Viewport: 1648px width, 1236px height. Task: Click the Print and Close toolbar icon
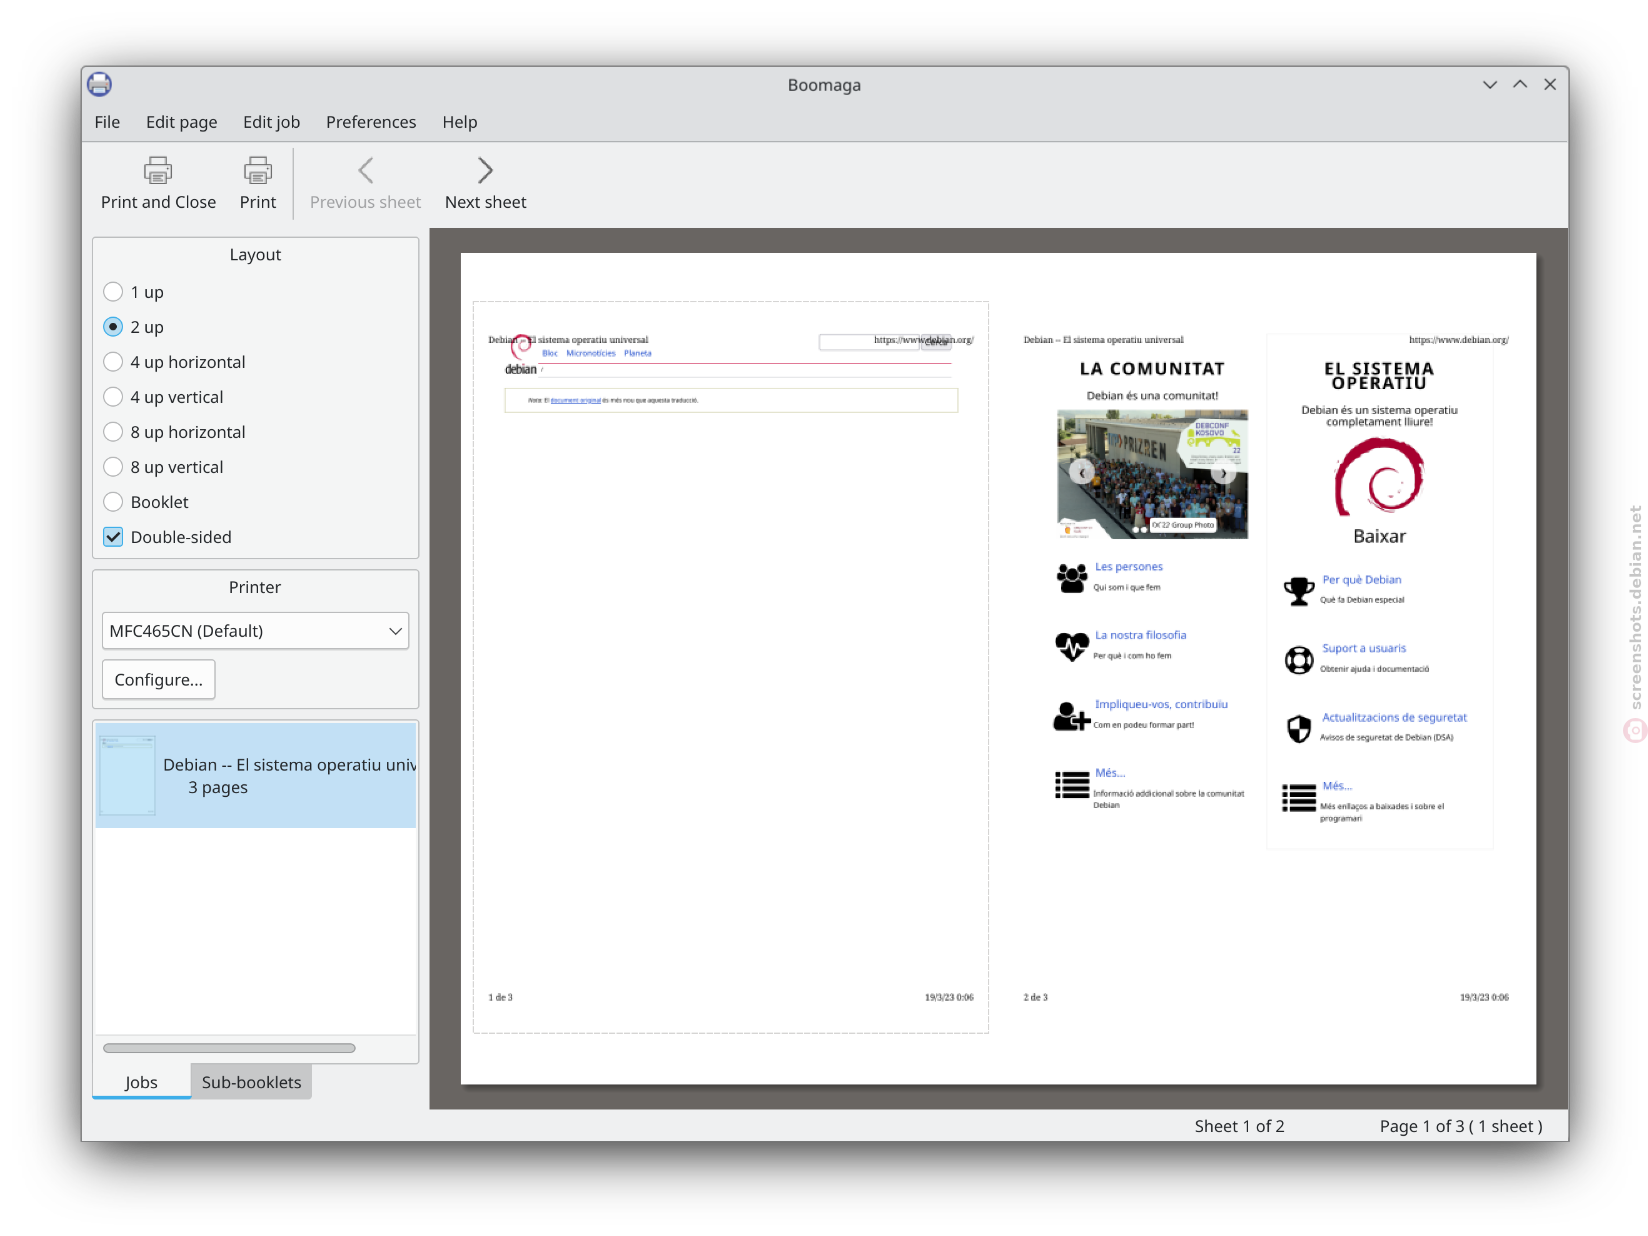tap(158, 171)
